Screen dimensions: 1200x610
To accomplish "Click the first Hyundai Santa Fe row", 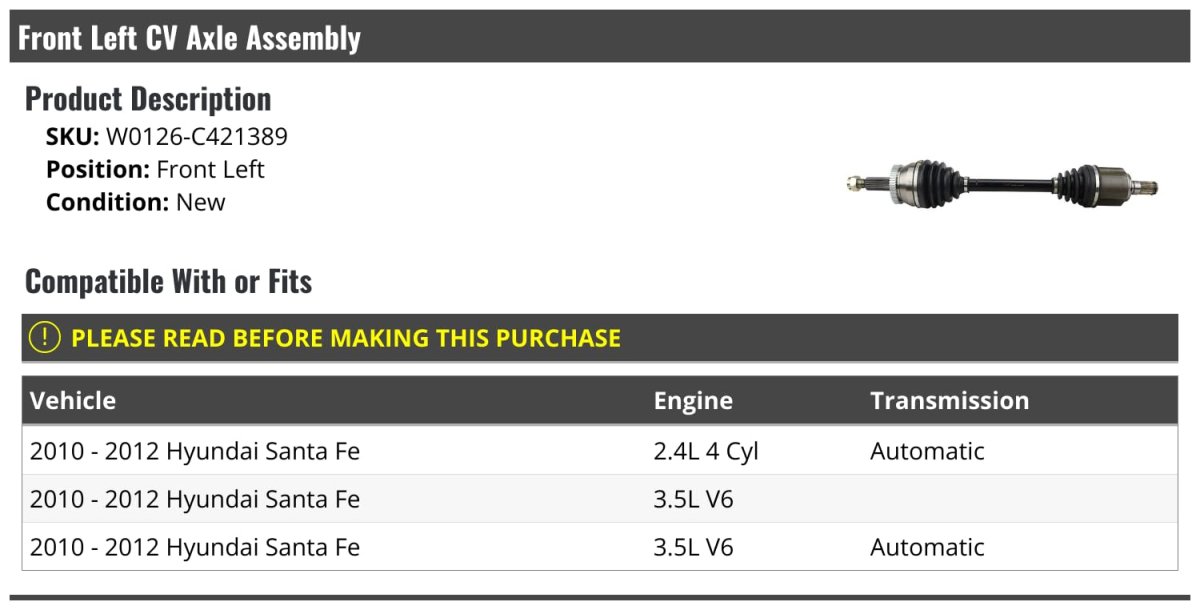I will [x=195, y=451].
